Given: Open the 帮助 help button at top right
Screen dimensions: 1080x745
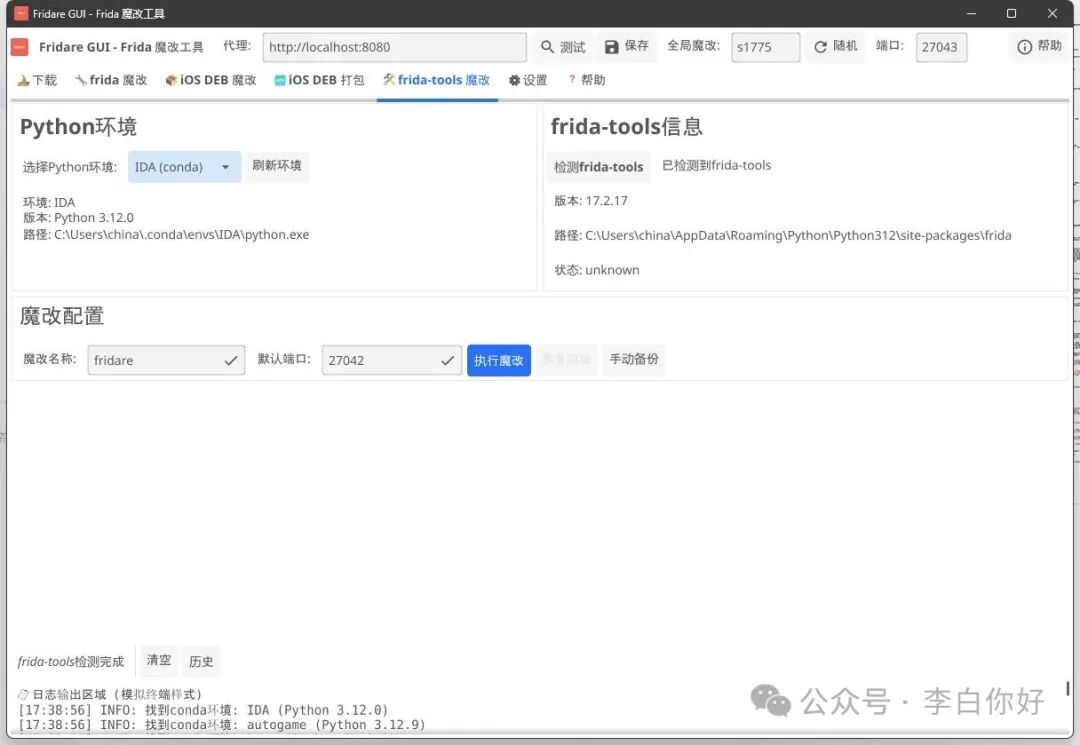Looking at the screenshot, I should 1039,46.
